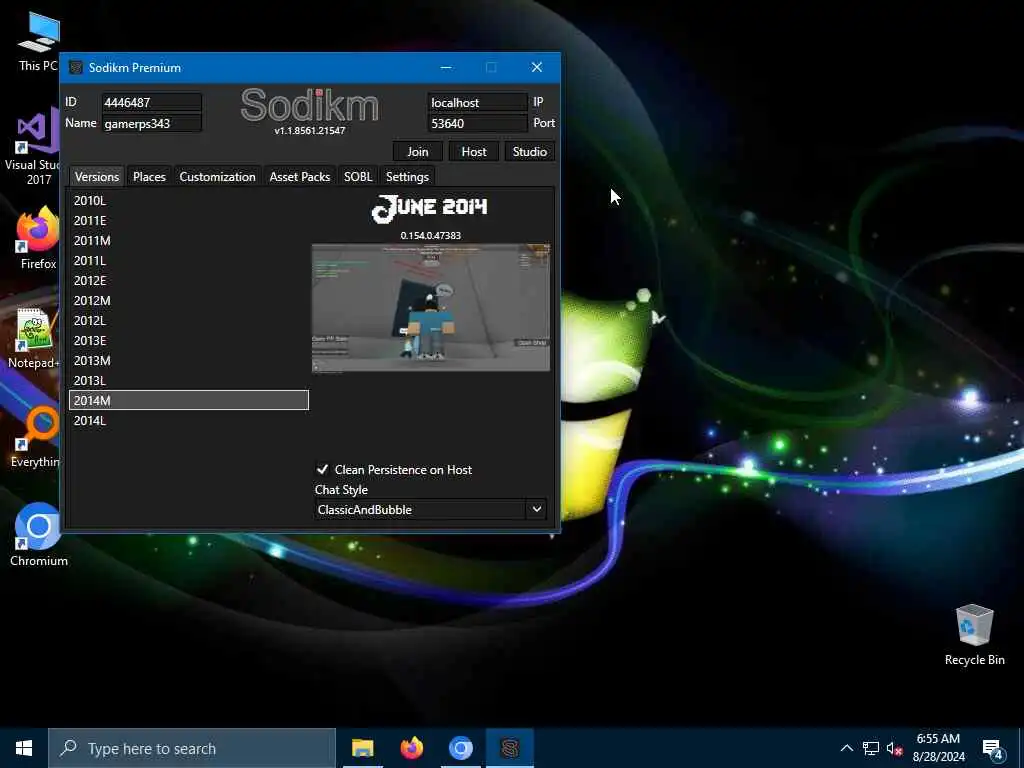
Task: Open the notification center icon
Action: click(993, 748)
